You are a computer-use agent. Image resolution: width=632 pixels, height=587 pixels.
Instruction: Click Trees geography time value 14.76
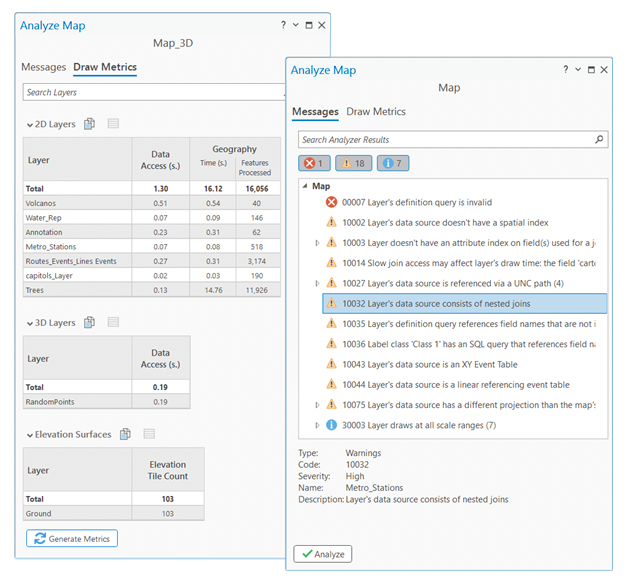click(213, 290)
